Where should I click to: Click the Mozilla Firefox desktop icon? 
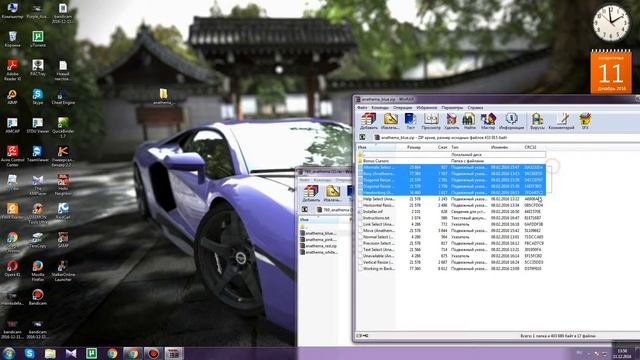(38, 270)
